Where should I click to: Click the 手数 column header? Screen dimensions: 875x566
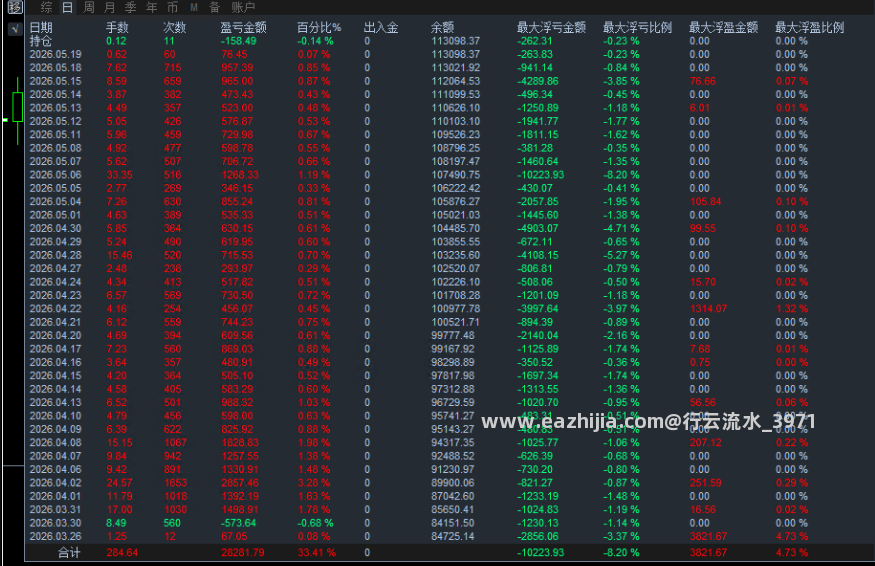[117, 27]
